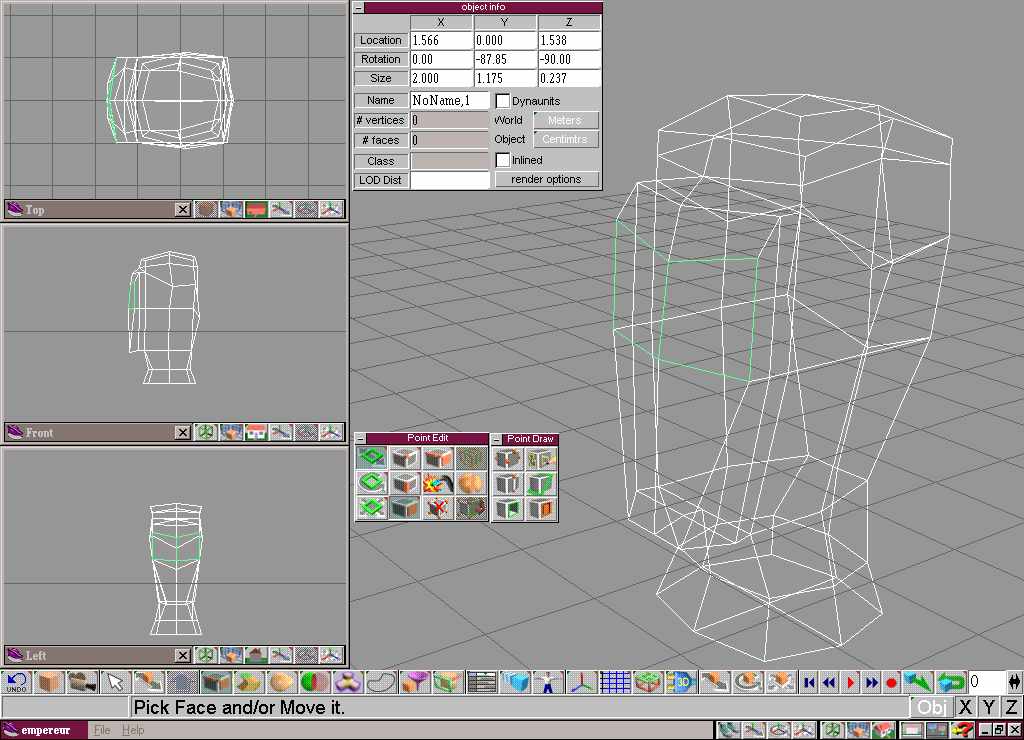Jump to the first animation frame
Screen dimensions: 1024x740
point(809,683)
